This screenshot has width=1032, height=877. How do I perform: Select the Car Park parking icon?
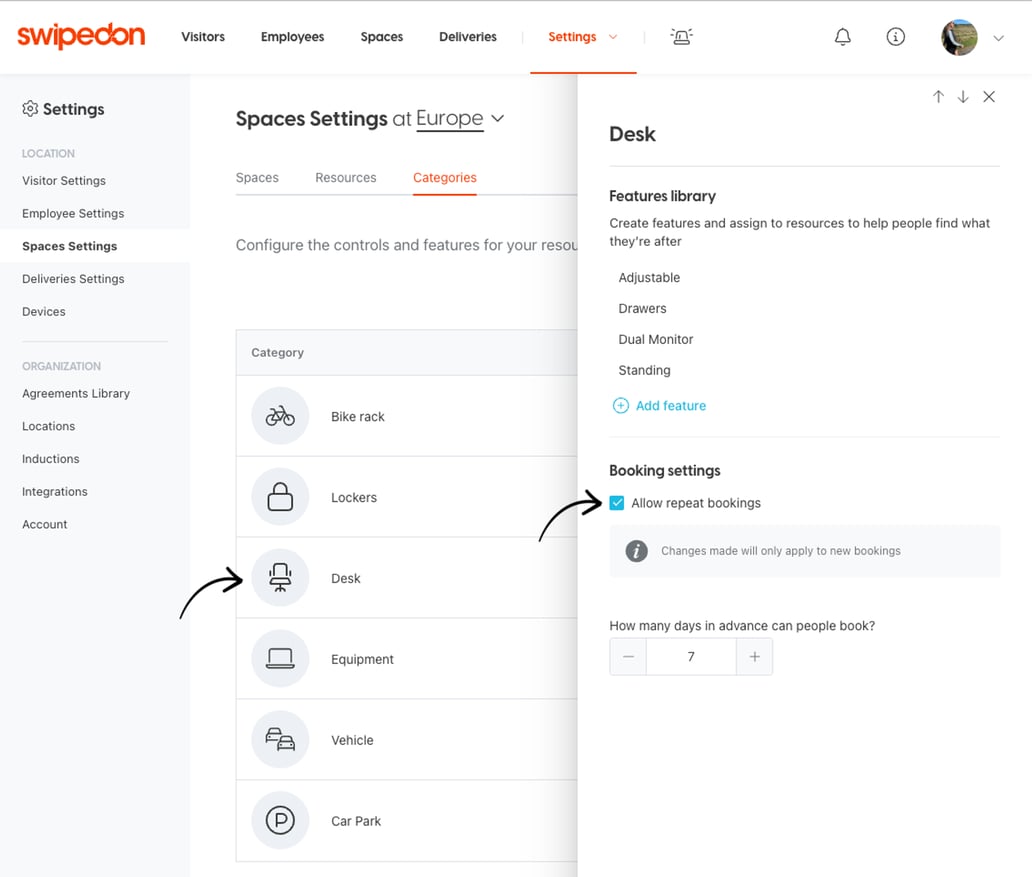point(279,820)
